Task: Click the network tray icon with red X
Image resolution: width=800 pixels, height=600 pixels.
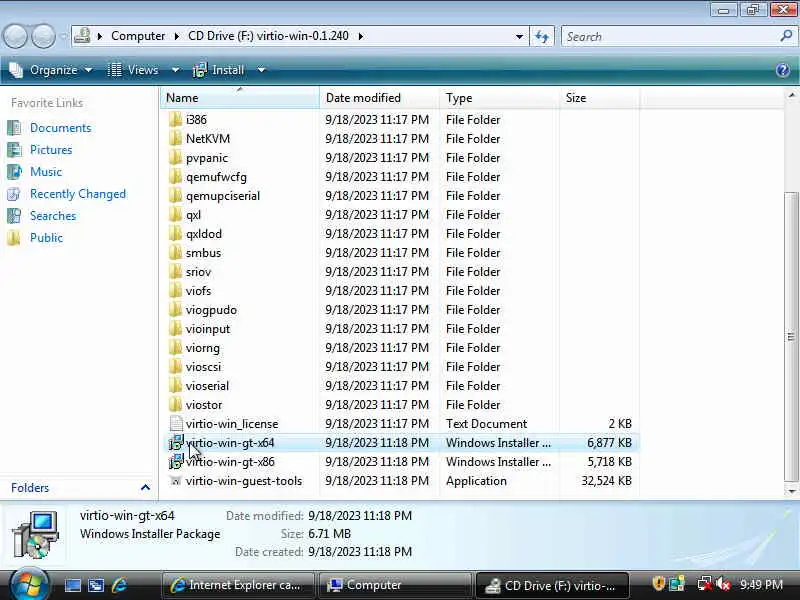Action: click(x=705, y=584)
